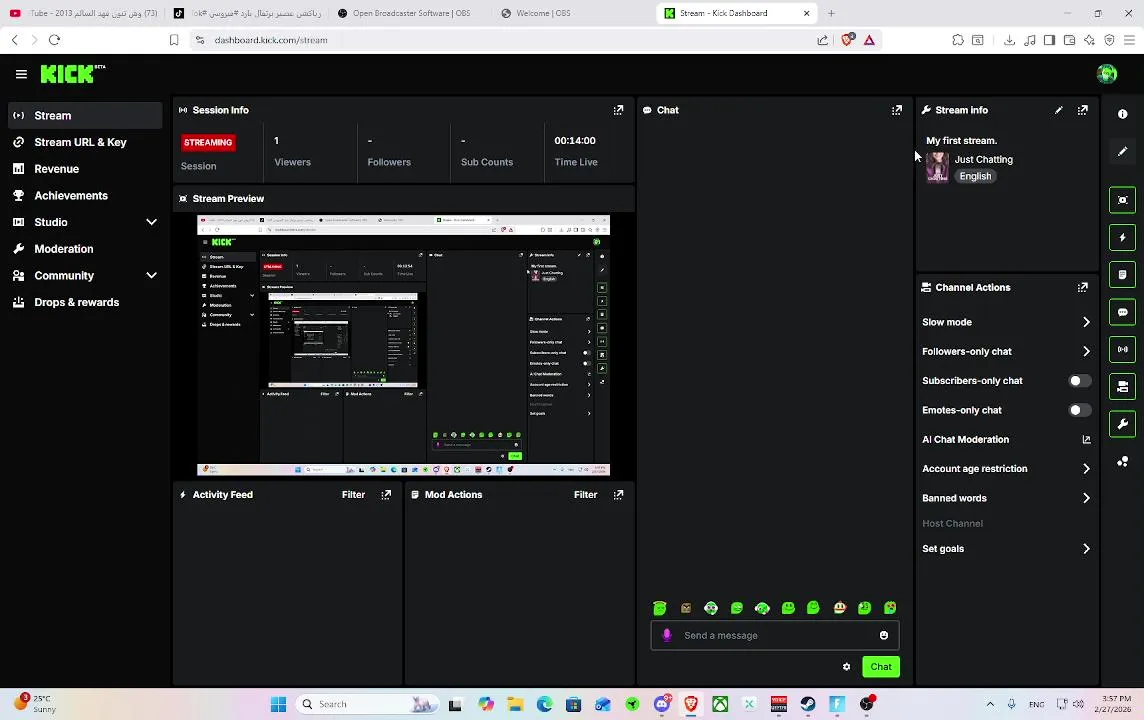1144x720 pixels.
Task: Open Mod Actions Filter
Action: tap(585, 495)
